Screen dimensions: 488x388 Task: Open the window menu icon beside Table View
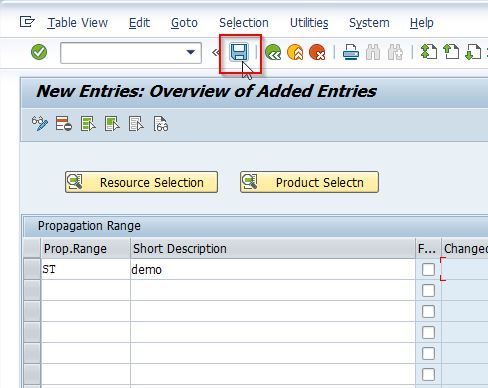pos(27,22)
